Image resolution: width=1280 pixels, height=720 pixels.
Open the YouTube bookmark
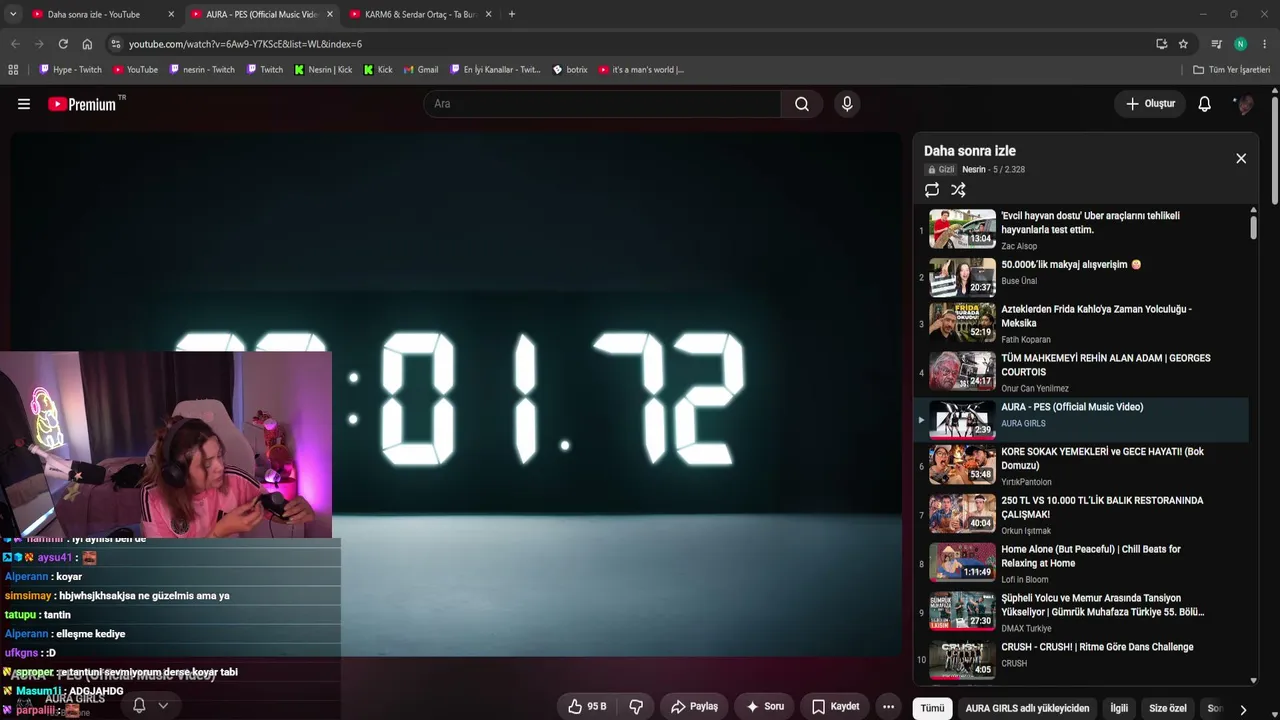point(135,70)
